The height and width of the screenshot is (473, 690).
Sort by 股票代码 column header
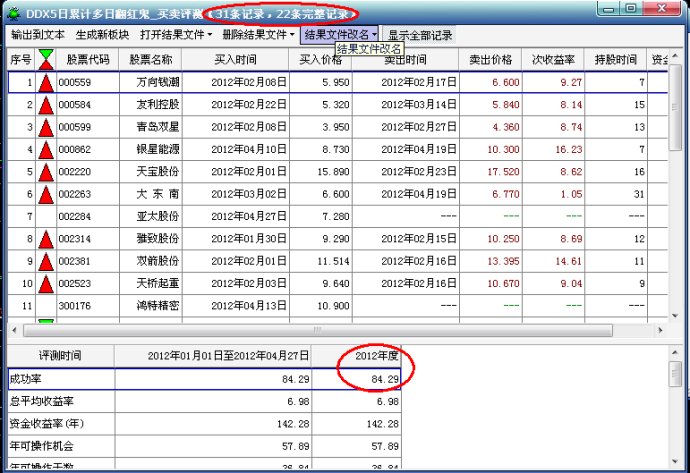[x=88, y=59]
